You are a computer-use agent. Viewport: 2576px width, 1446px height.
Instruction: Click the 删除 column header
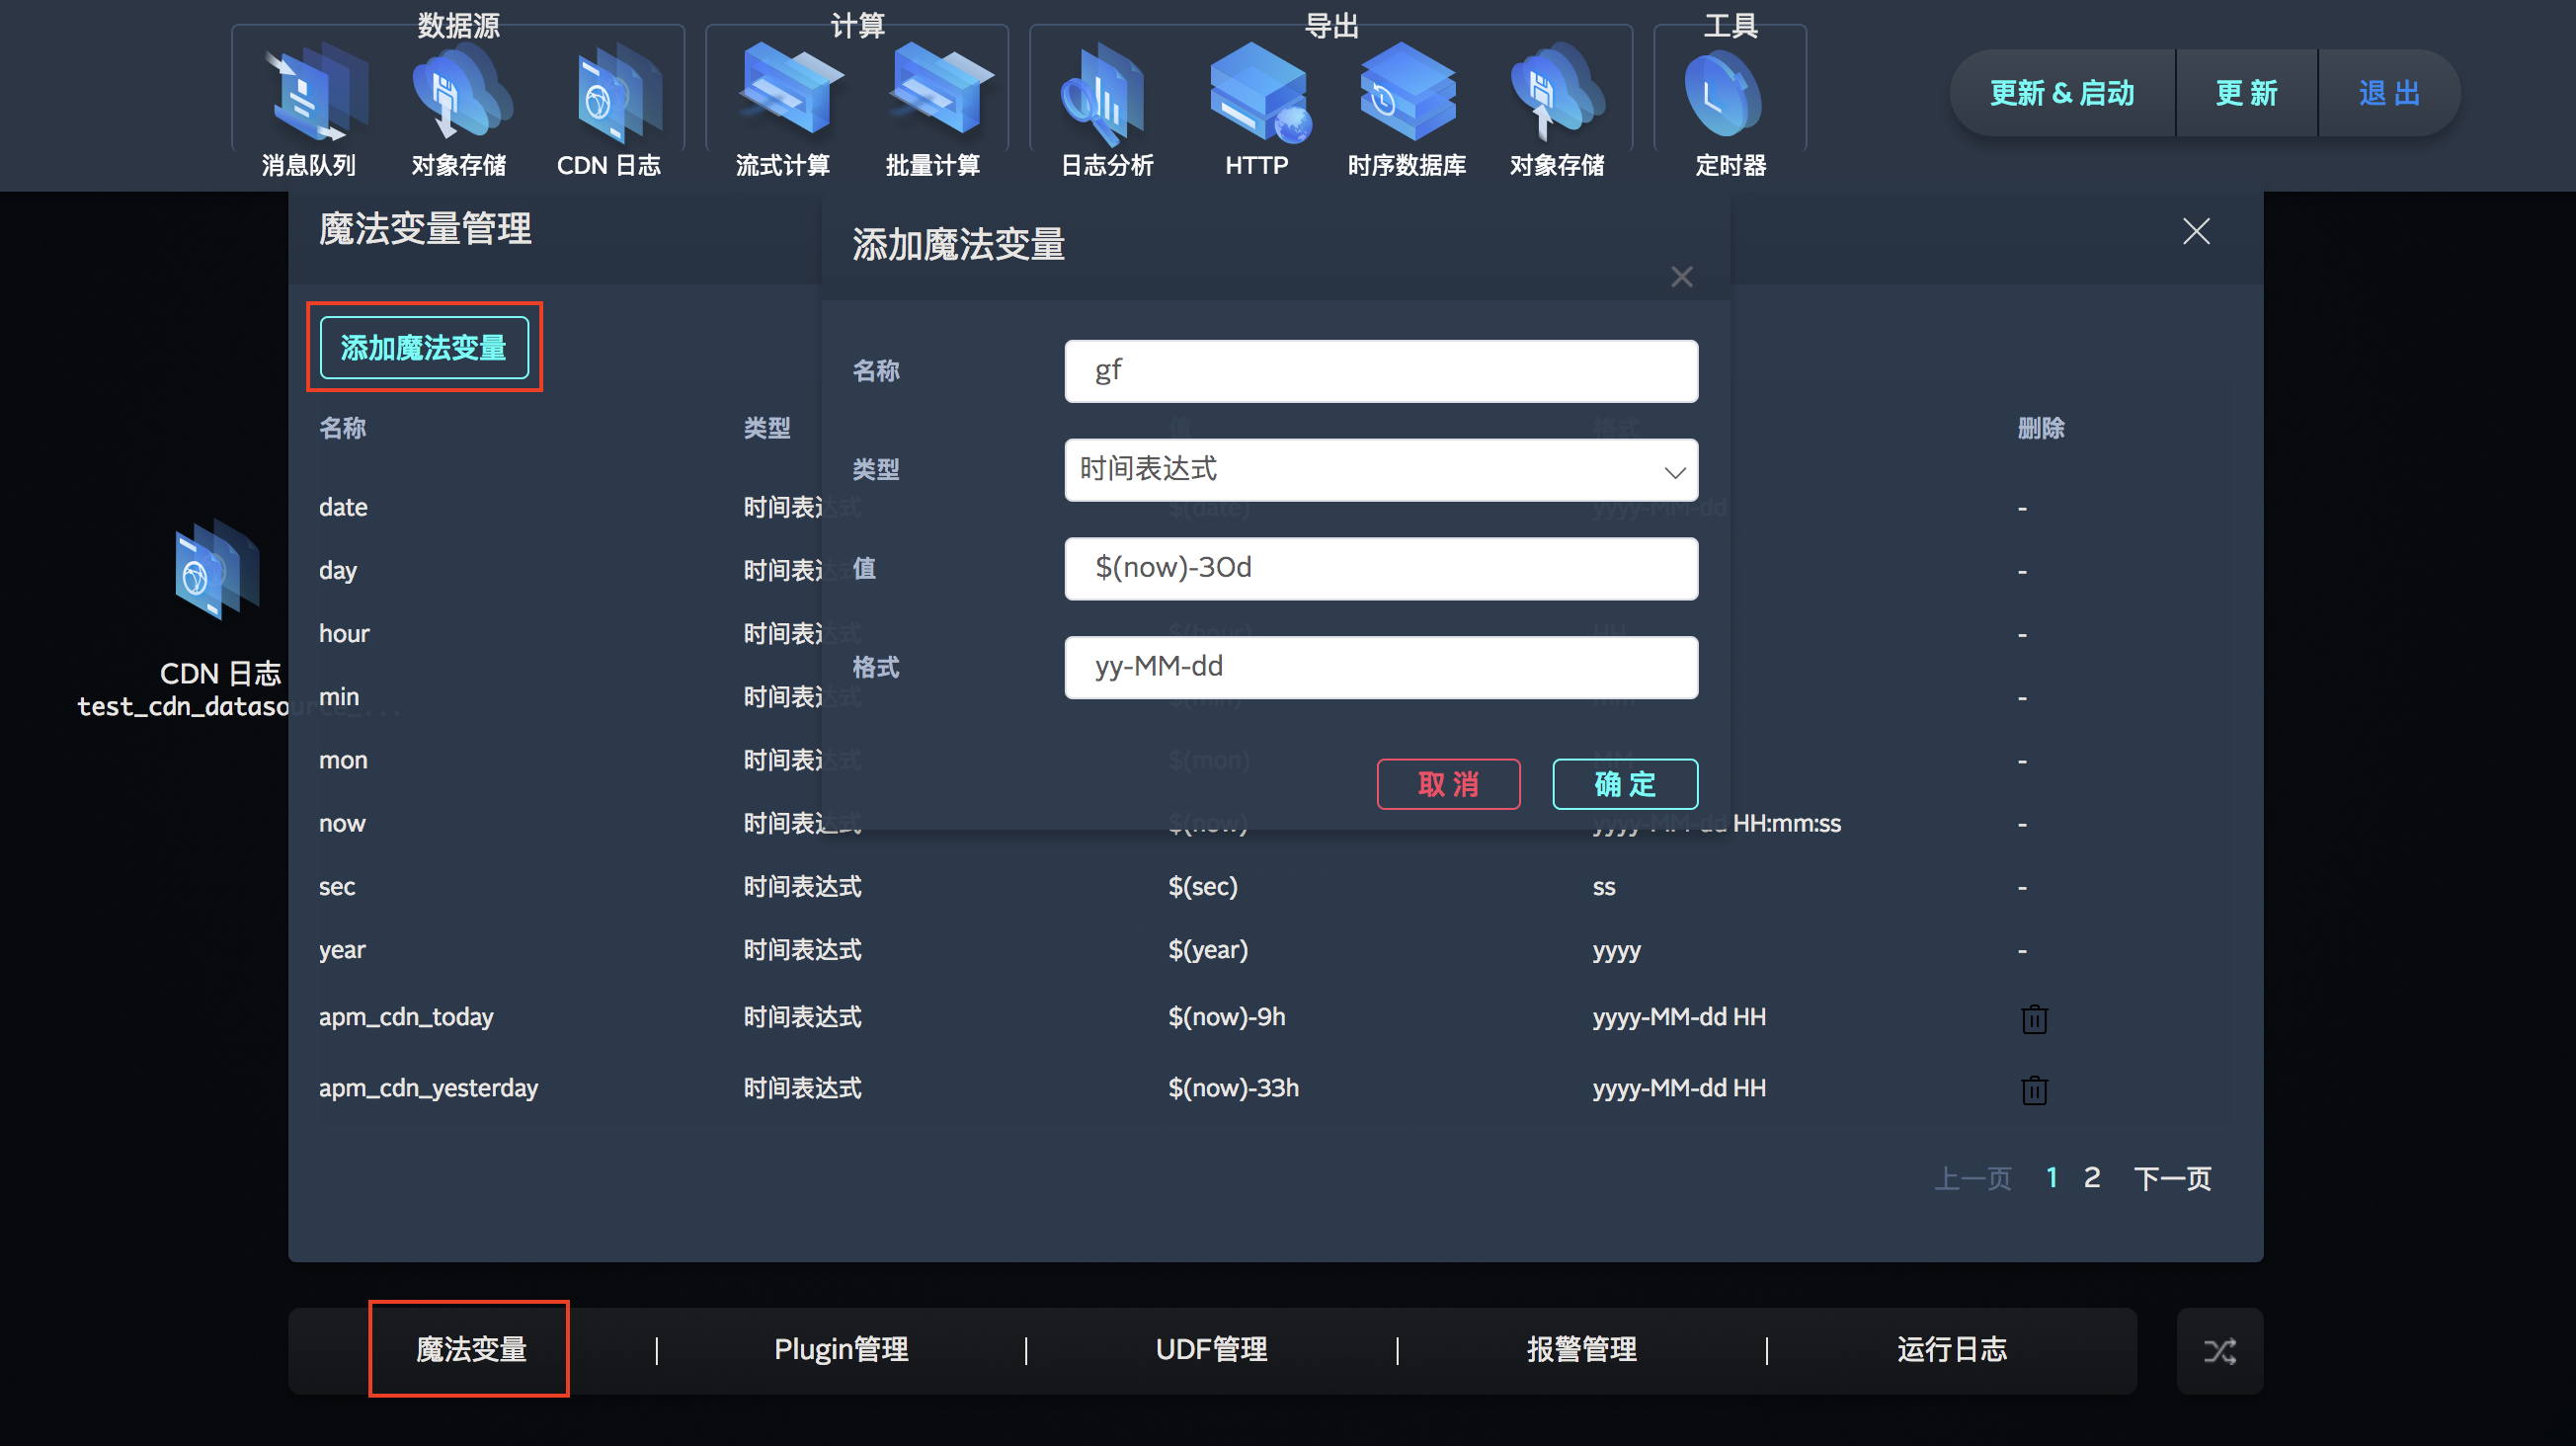click(2041, 428)
